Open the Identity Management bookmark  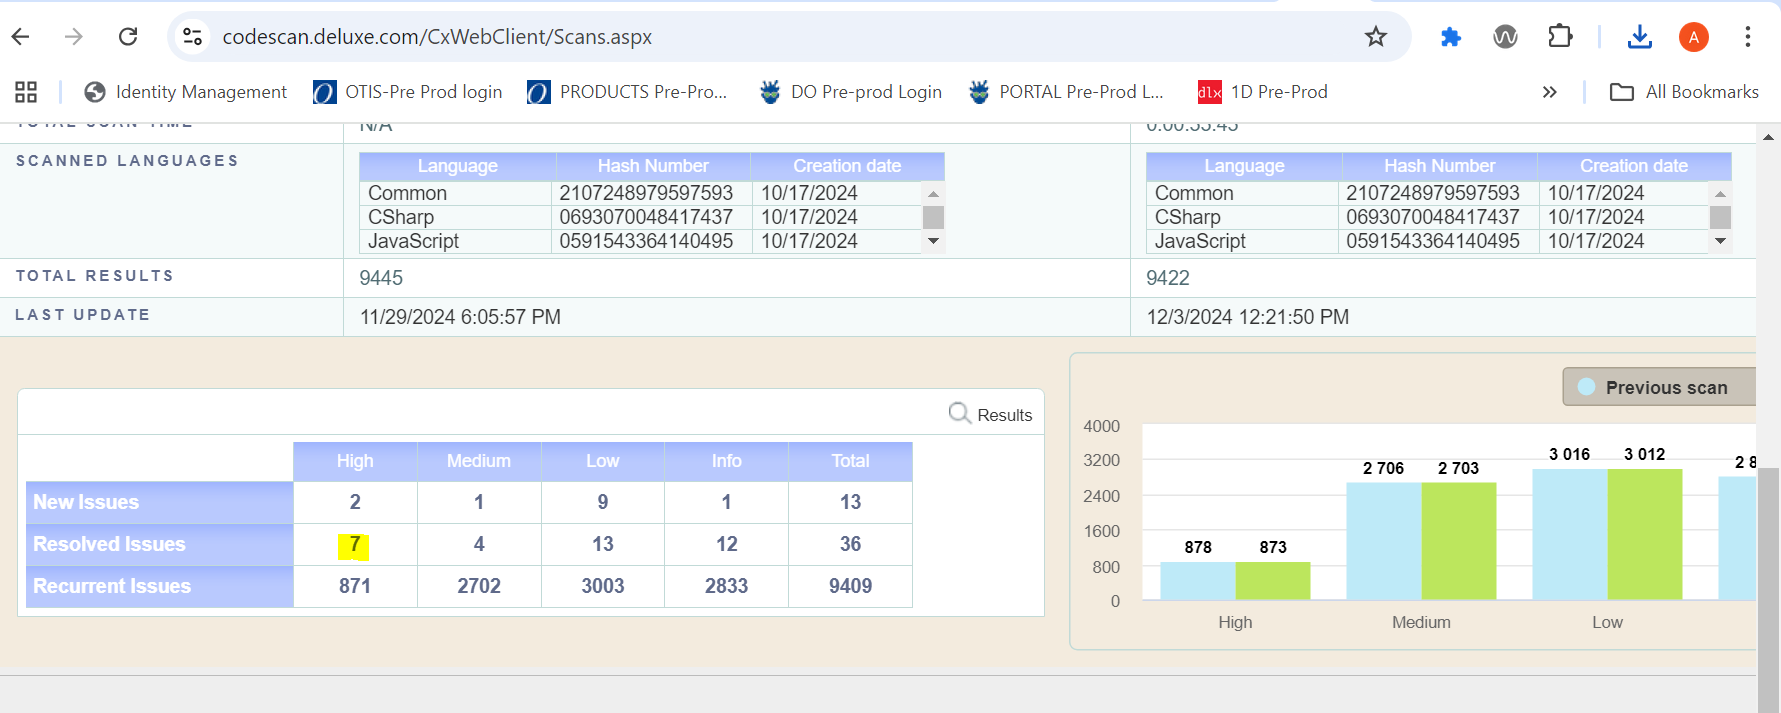(x=186, y=92)
